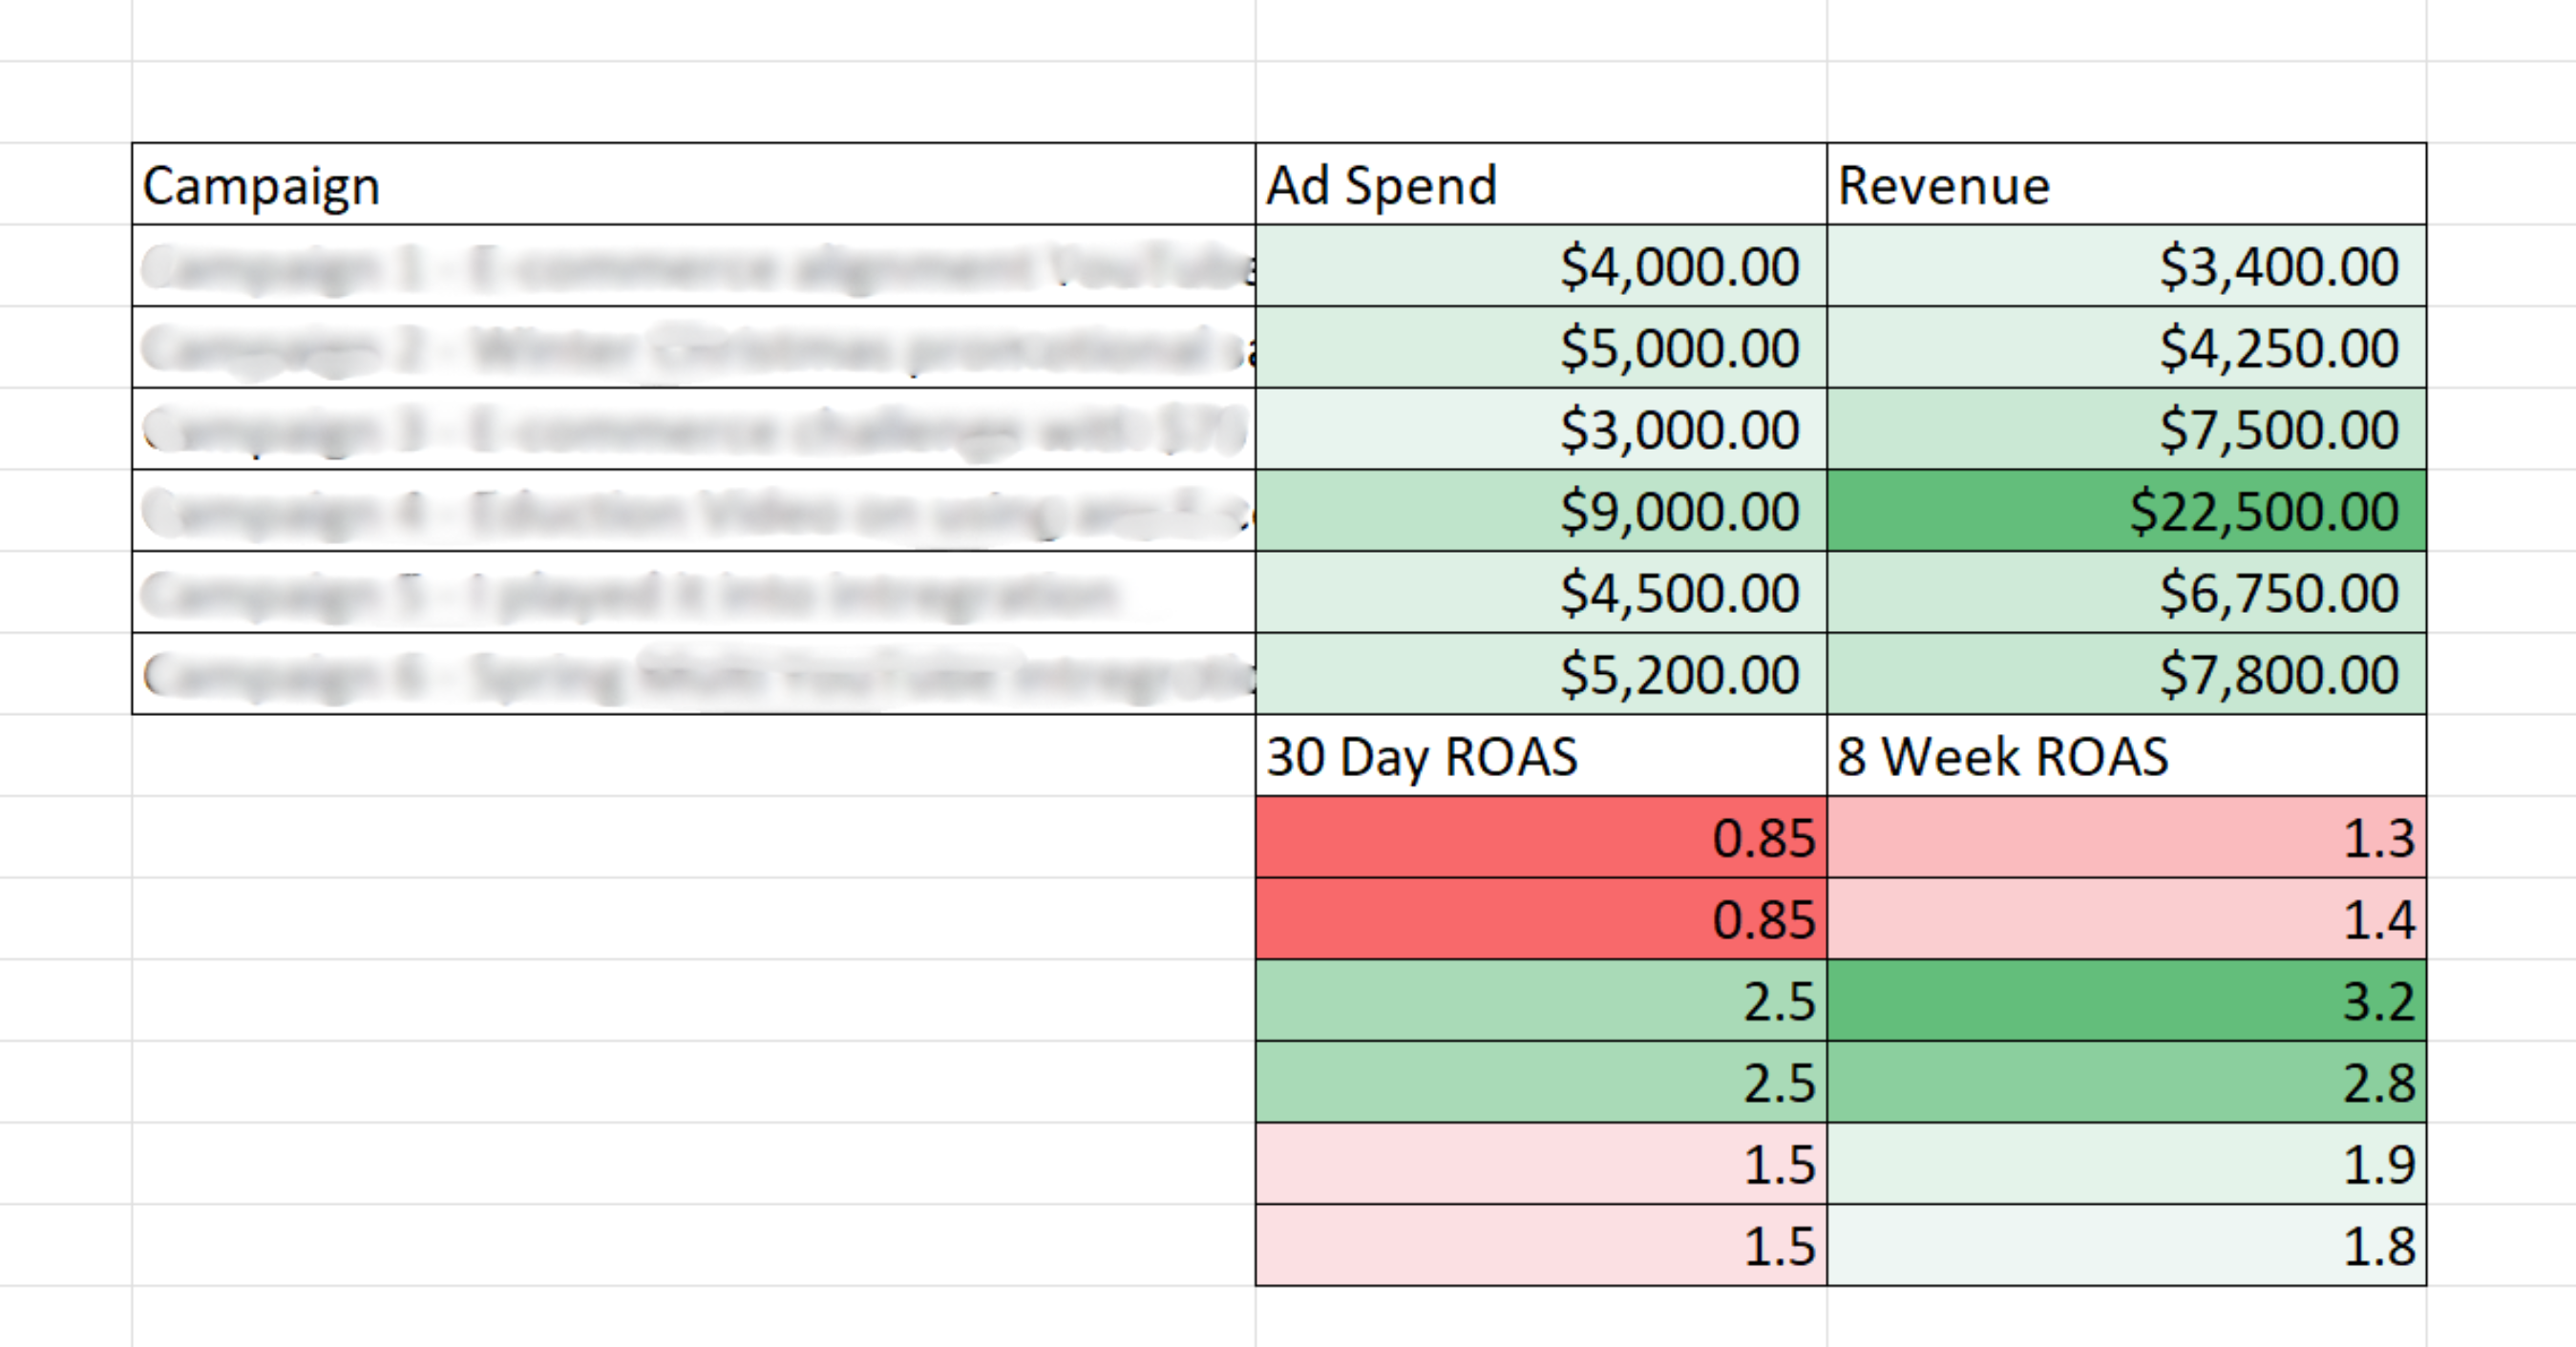Select the Campaign header cell
This screenshot has height=1347, width=2576.
coord(692,185)
